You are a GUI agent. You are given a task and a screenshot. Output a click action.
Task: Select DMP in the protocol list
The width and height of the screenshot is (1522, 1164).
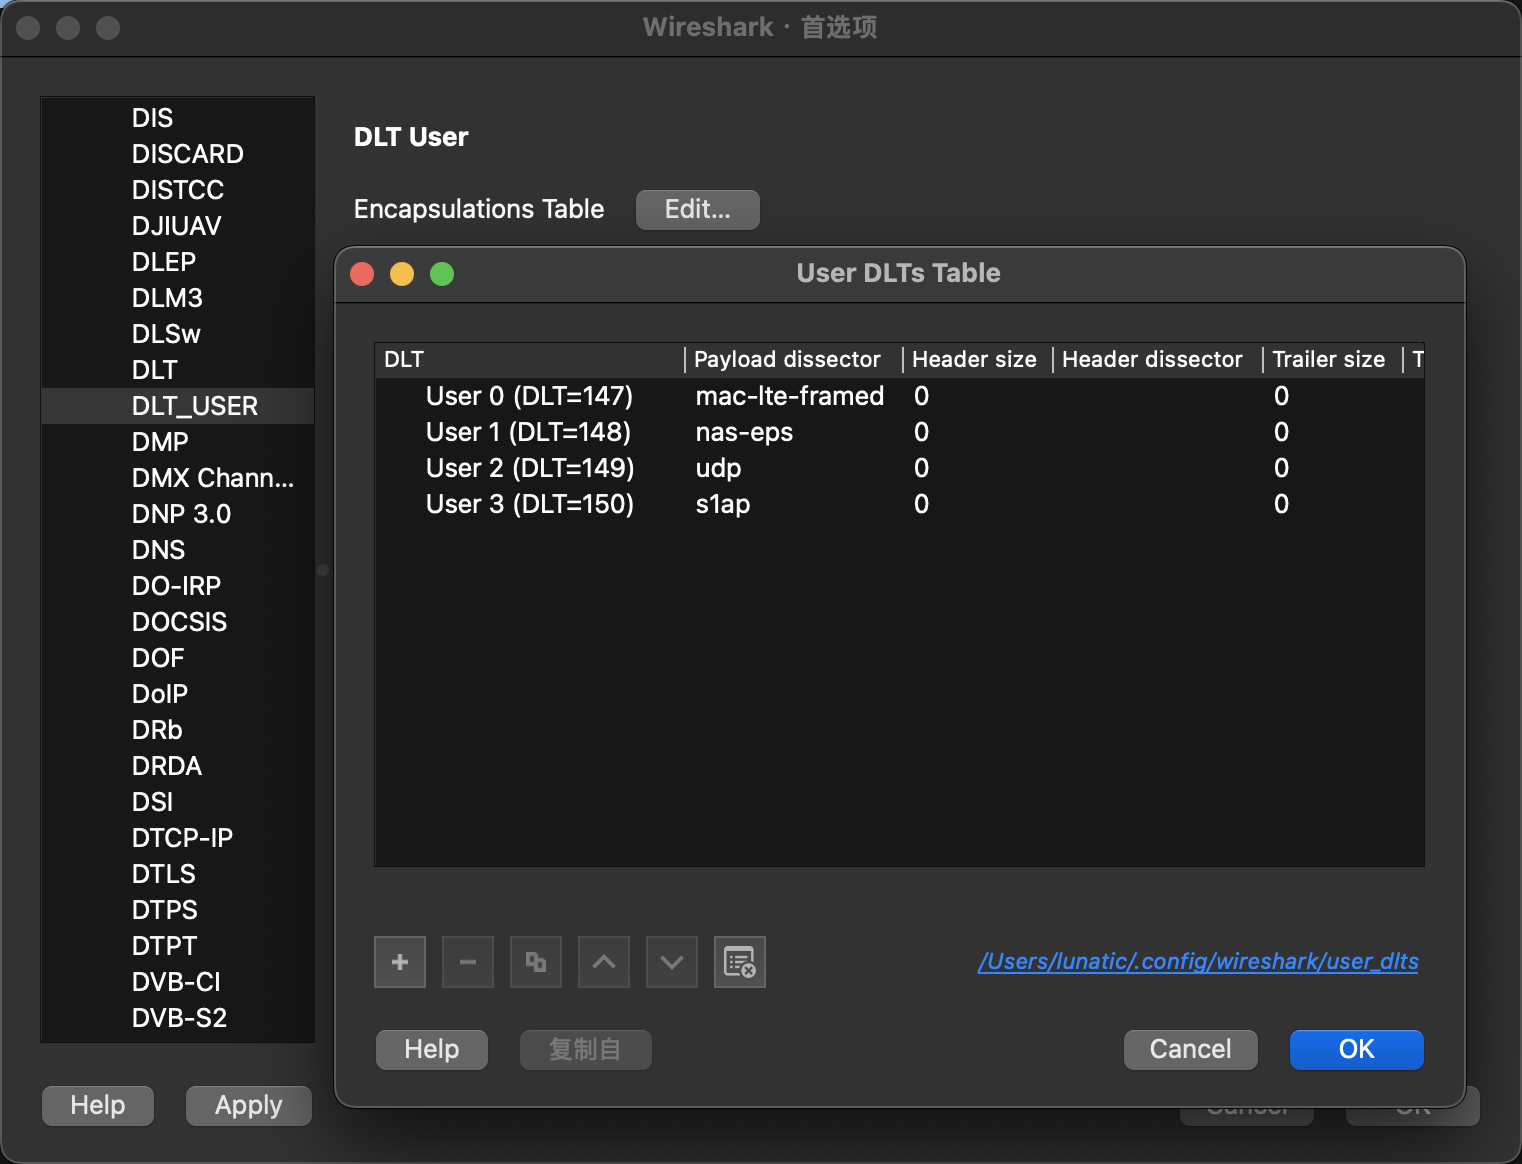pos(178,442)
